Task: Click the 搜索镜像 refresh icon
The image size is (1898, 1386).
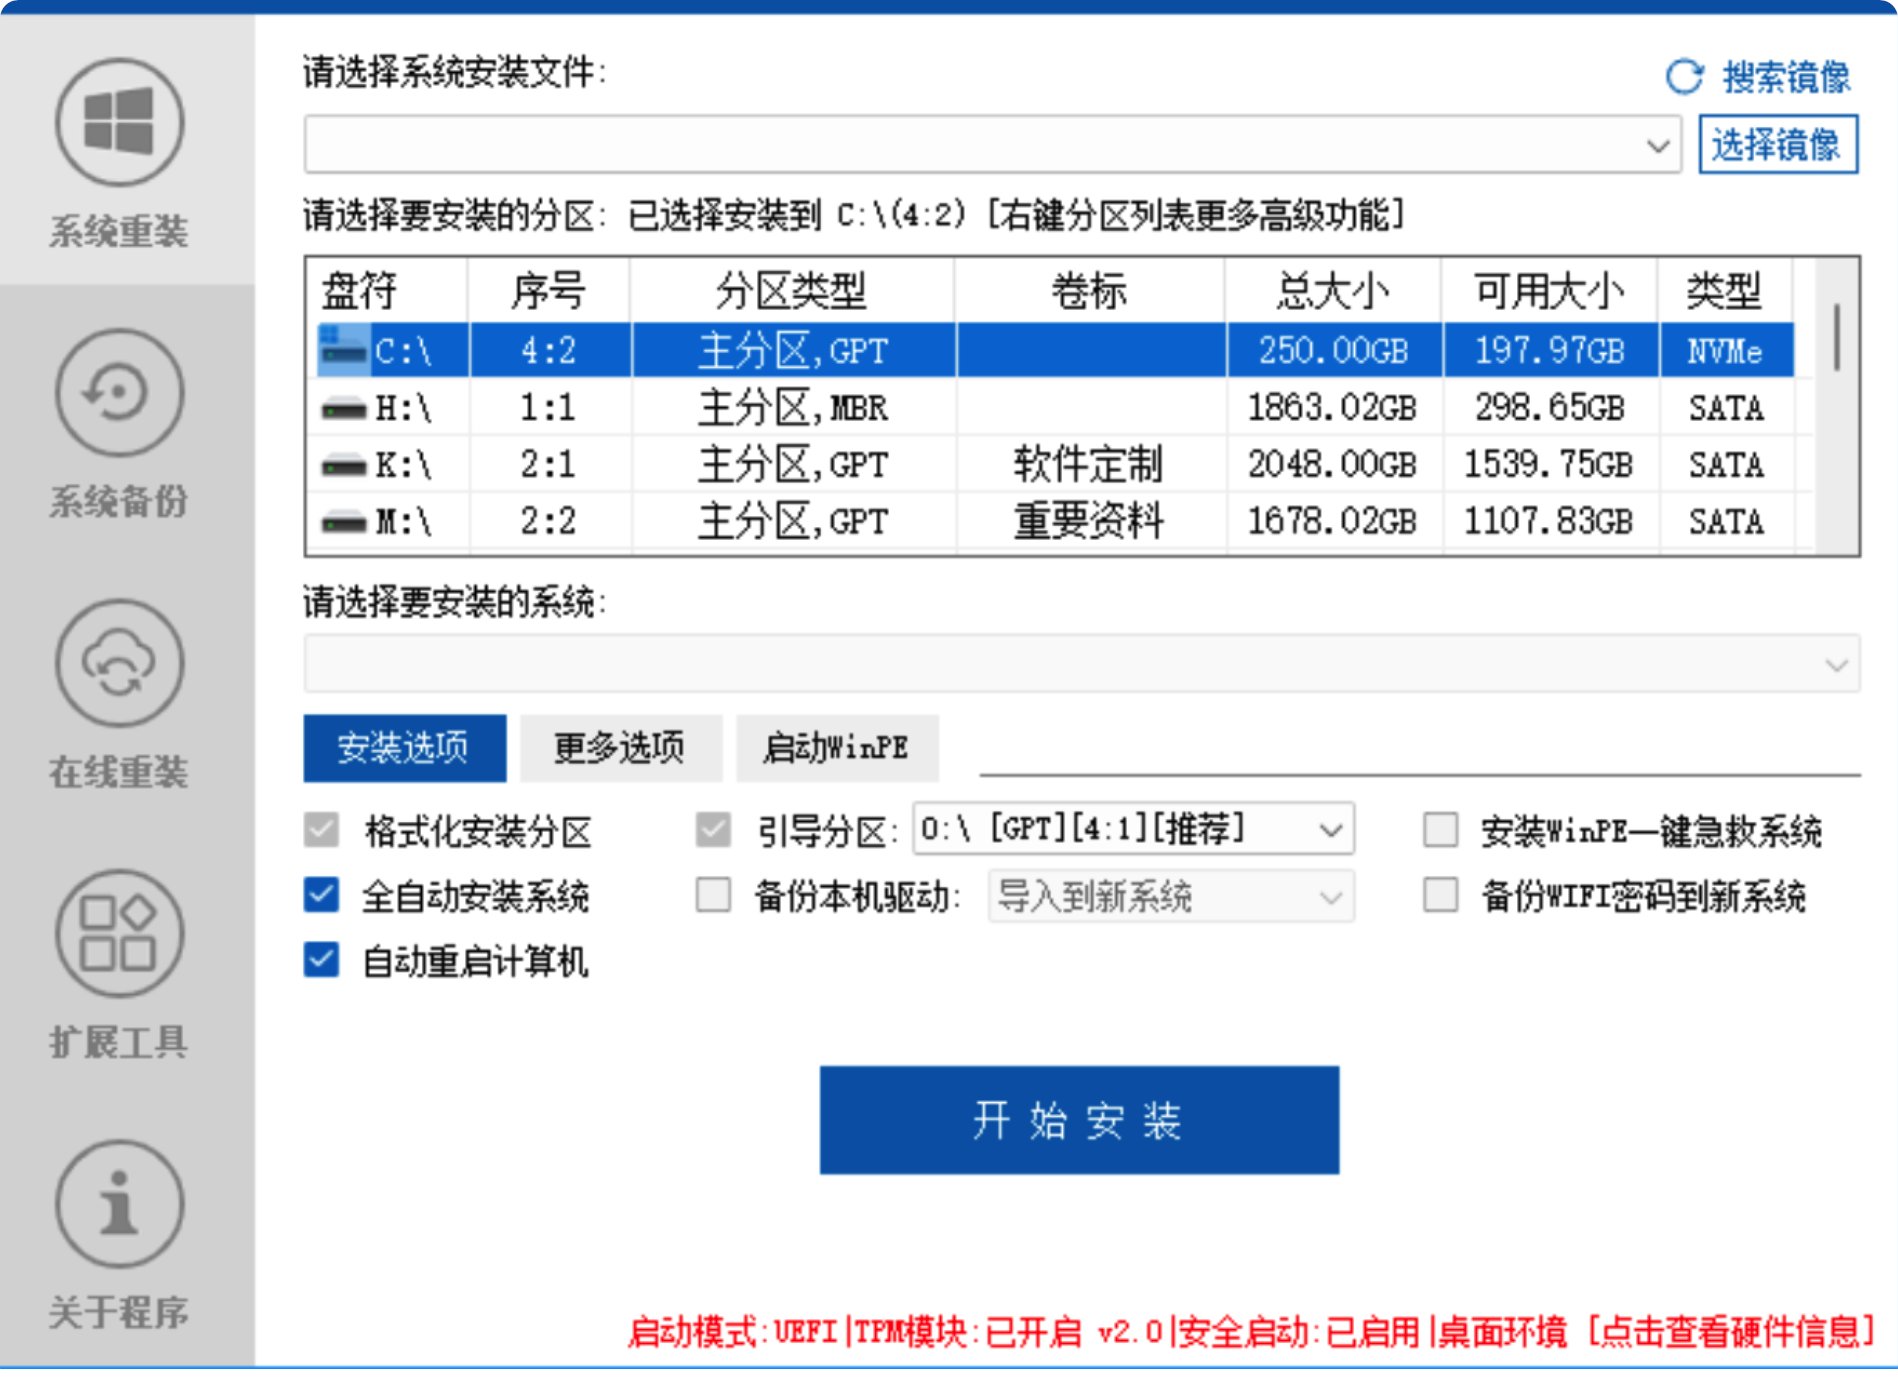Action: 1684,77
